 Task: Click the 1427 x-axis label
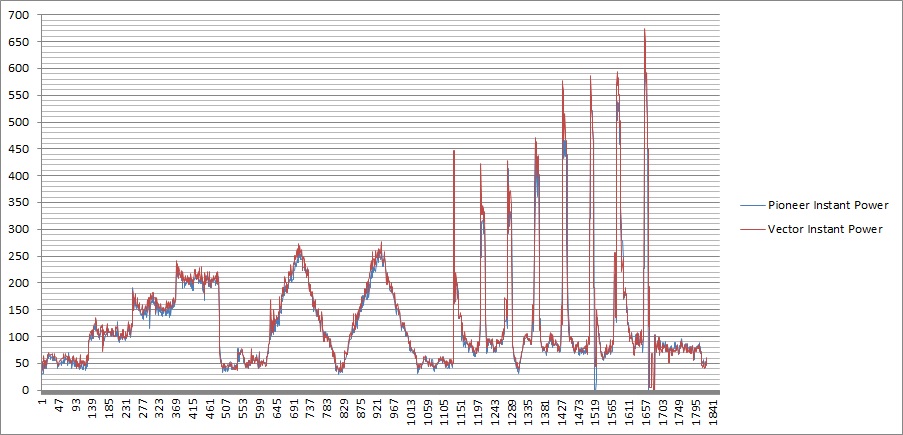563,412
